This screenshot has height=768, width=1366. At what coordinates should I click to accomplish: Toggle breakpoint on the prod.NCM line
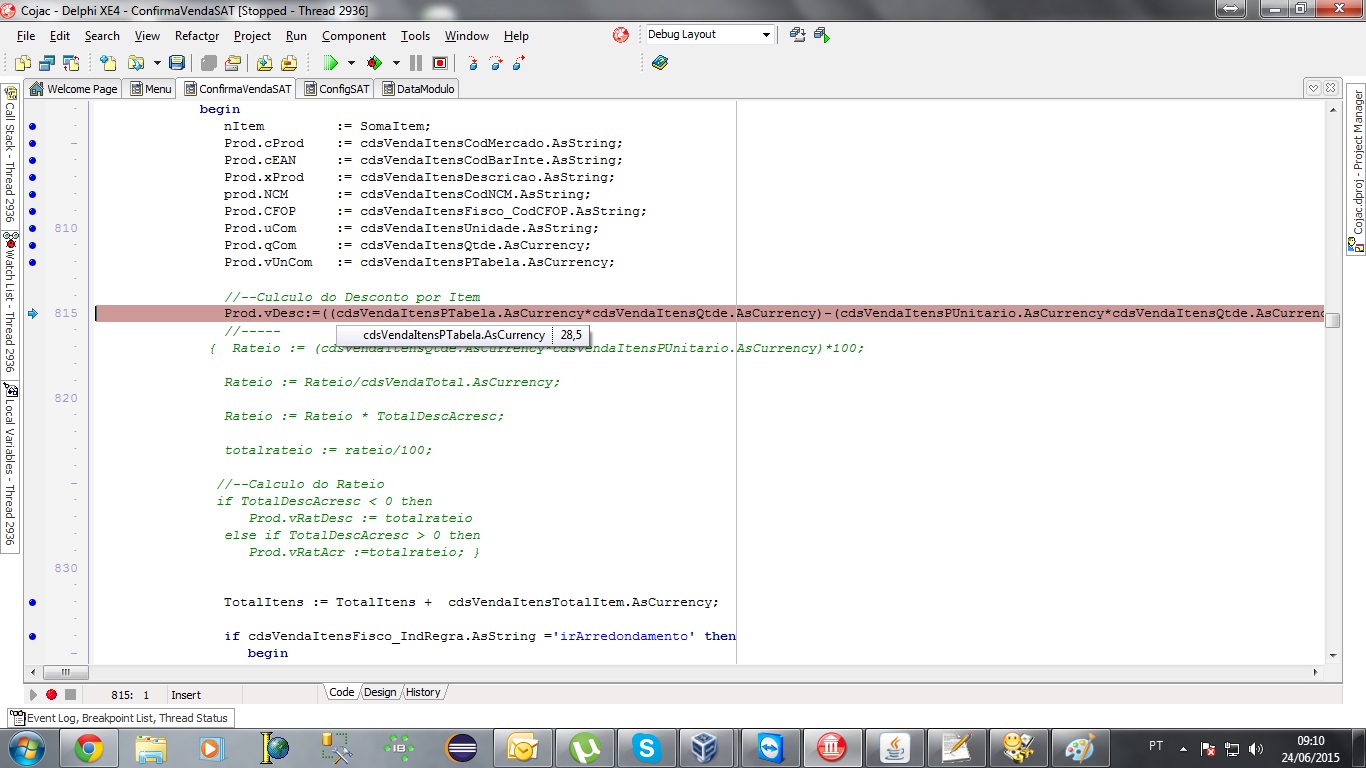tap(33, 194)
